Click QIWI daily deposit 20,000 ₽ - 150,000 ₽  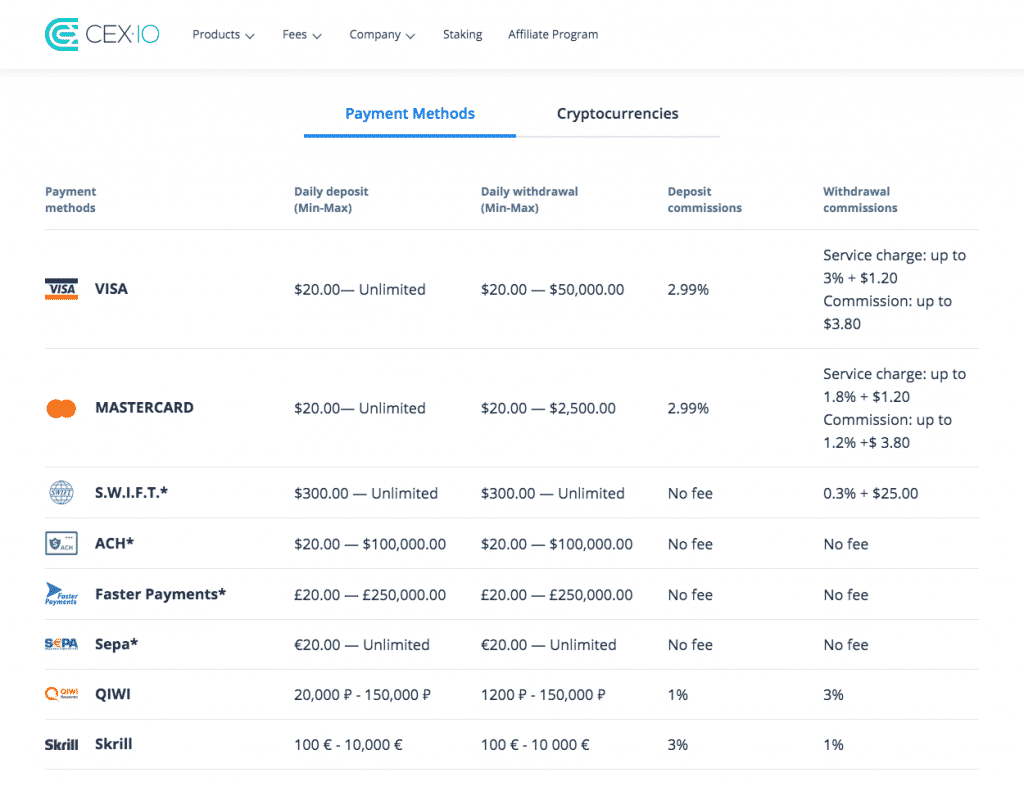click(362, 695)
